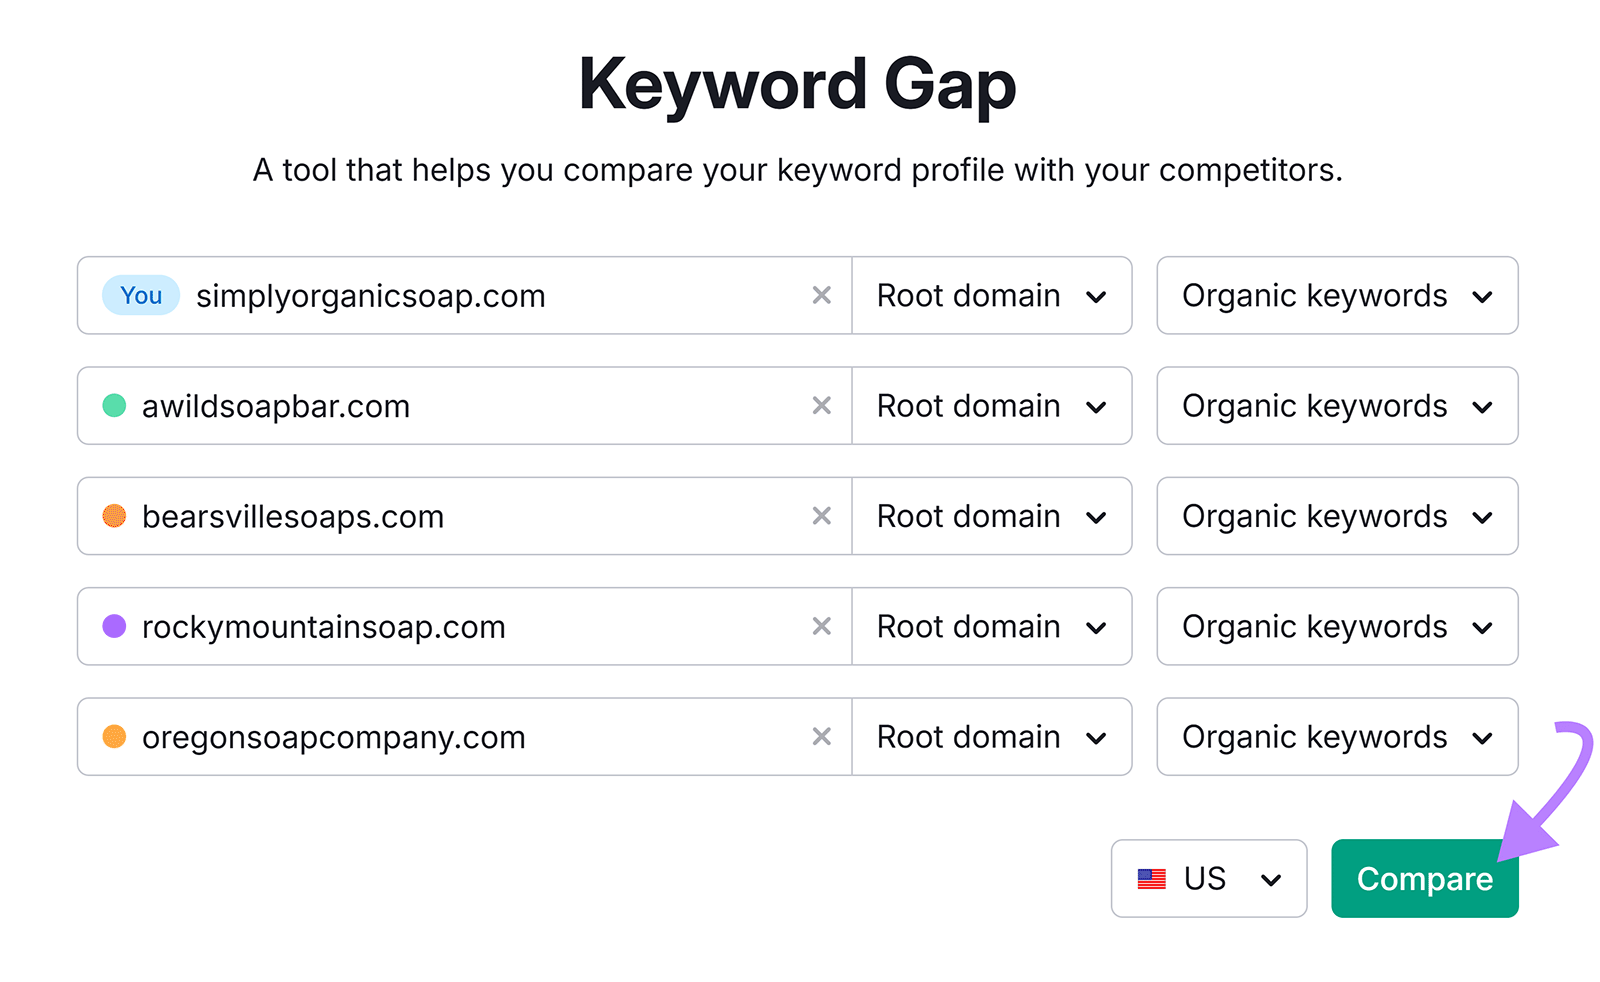The width and height of the screenshot is (1600, 982).
Task: Click the Compare button
Action: tap(1424, 878)
